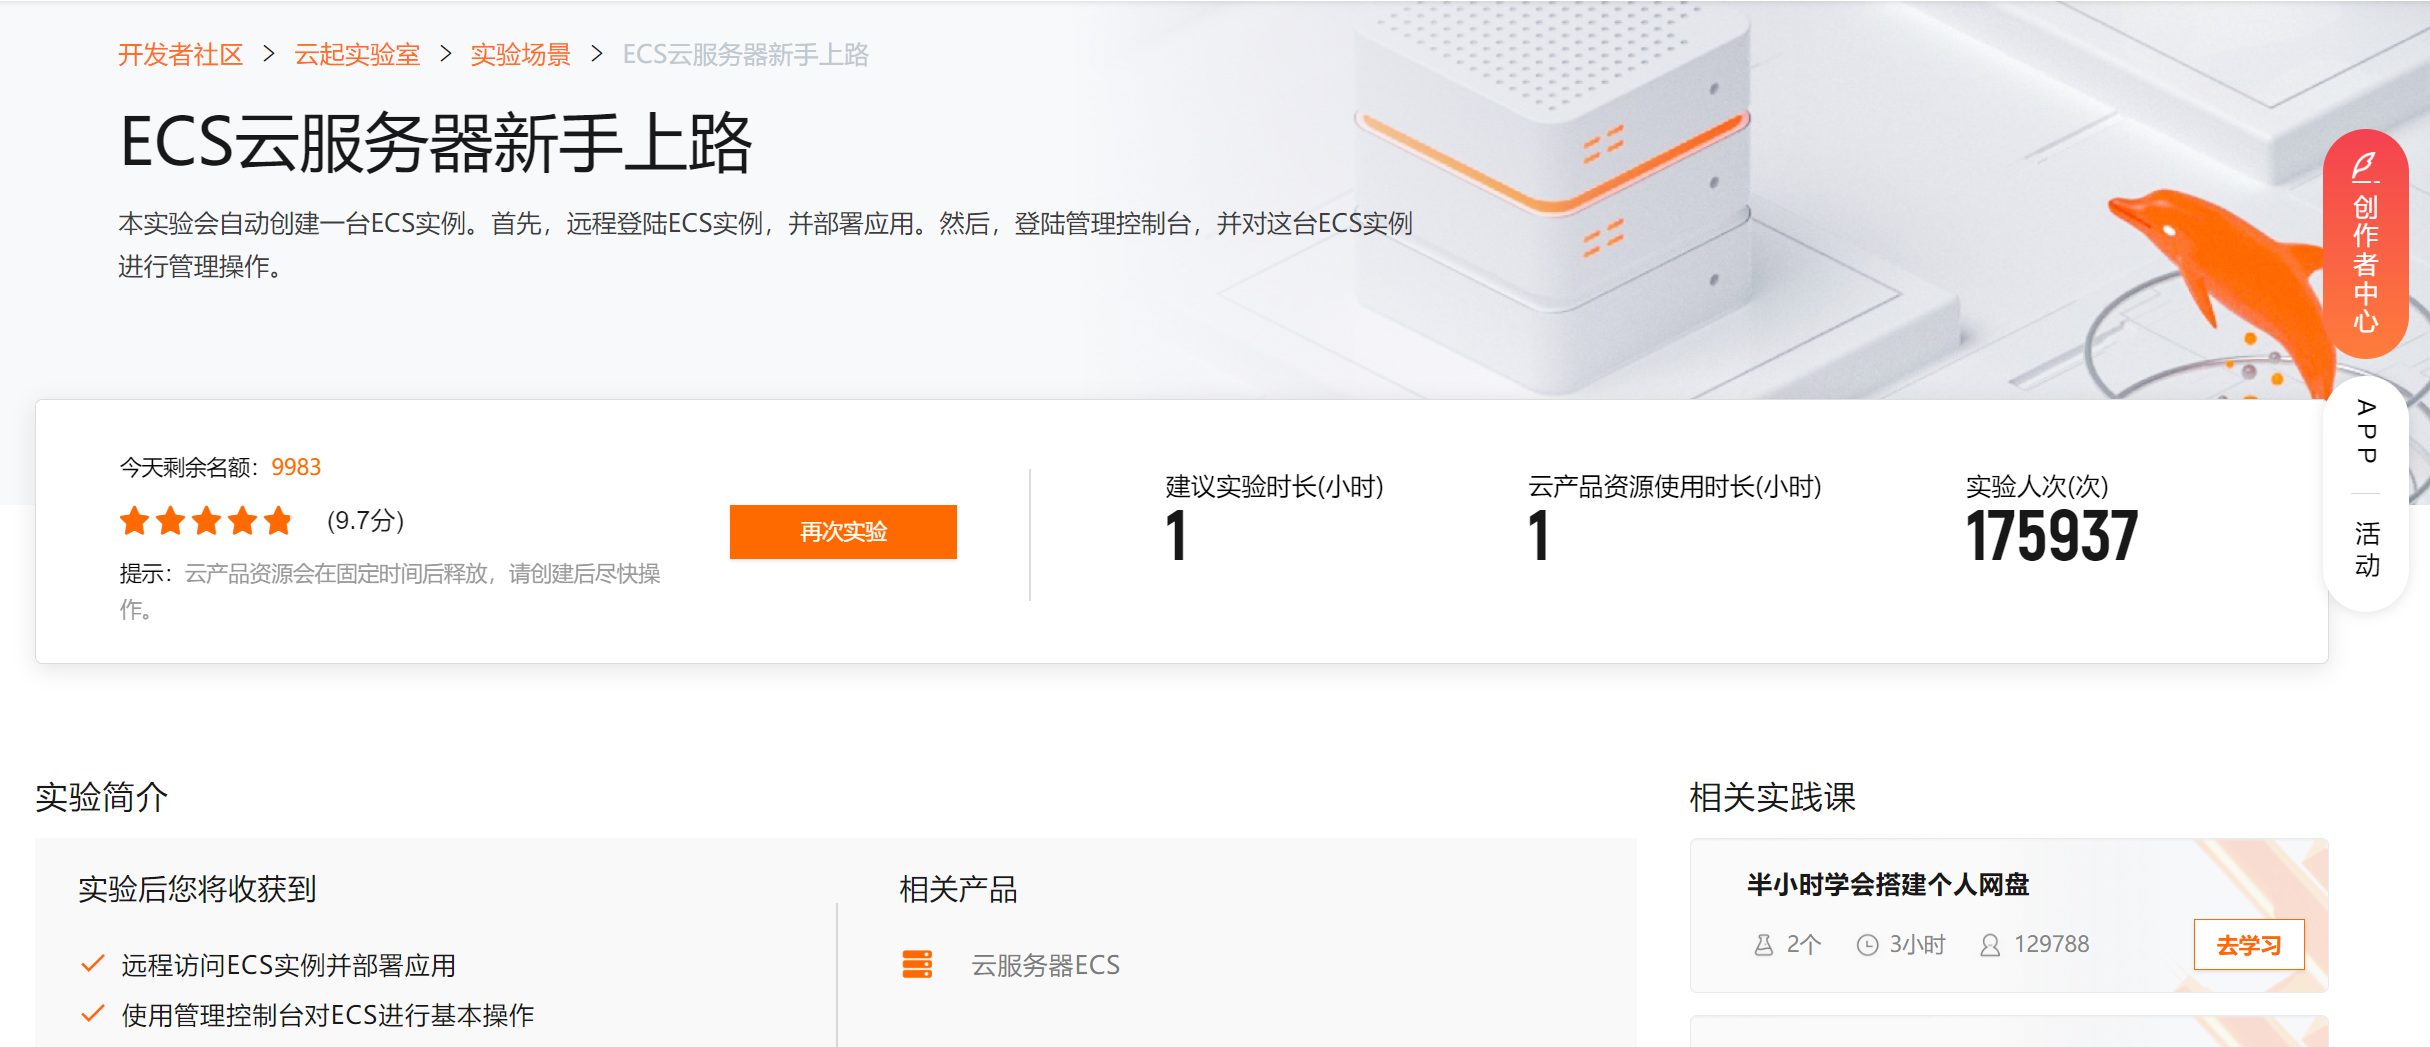Click the clock icon beside 3小时

click(x=1867, y=945)
